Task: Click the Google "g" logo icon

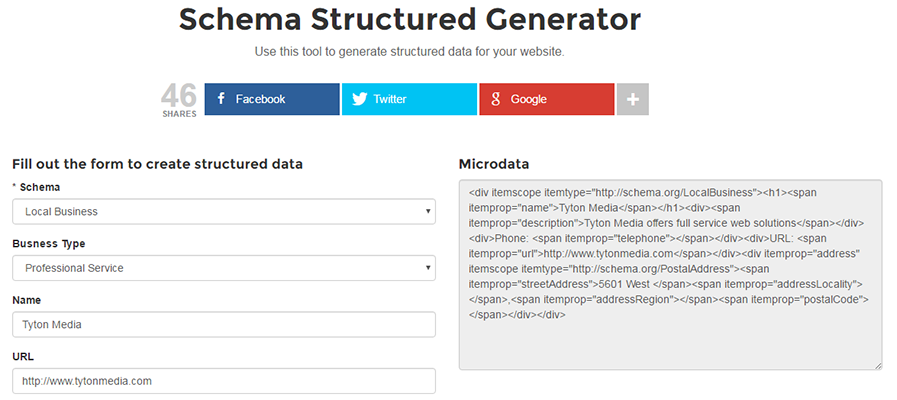Action: [x=495, y=99]
